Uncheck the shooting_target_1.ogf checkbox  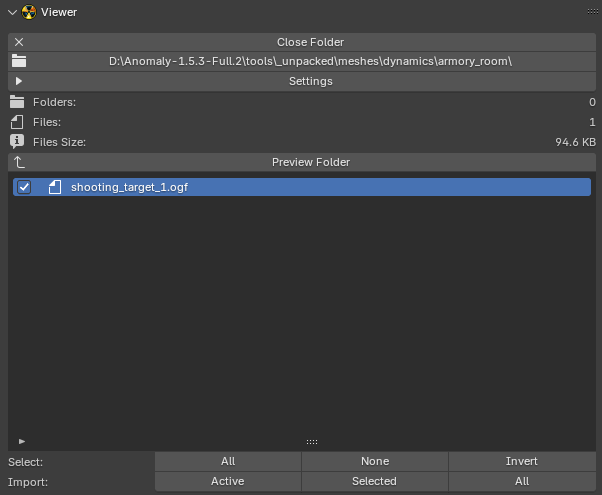pos(25,187)
